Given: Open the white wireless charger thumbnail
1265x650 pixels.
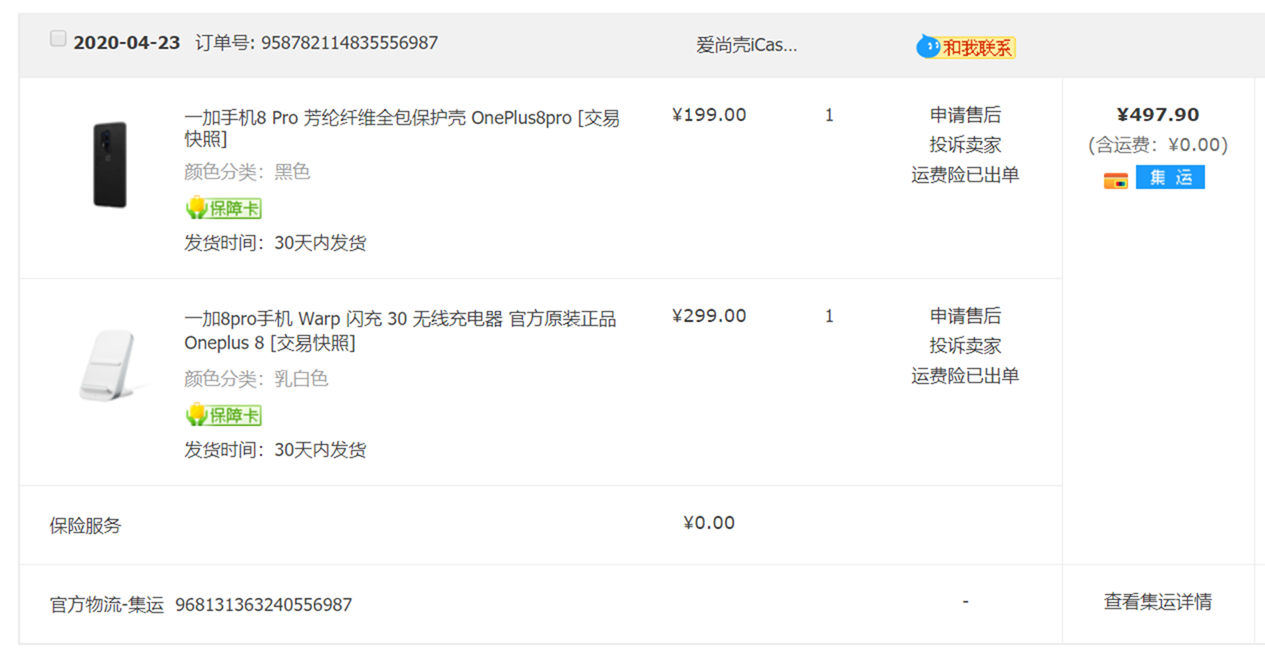Looking at the screenshot, I should pyautogui.click(x=110, y=366).
